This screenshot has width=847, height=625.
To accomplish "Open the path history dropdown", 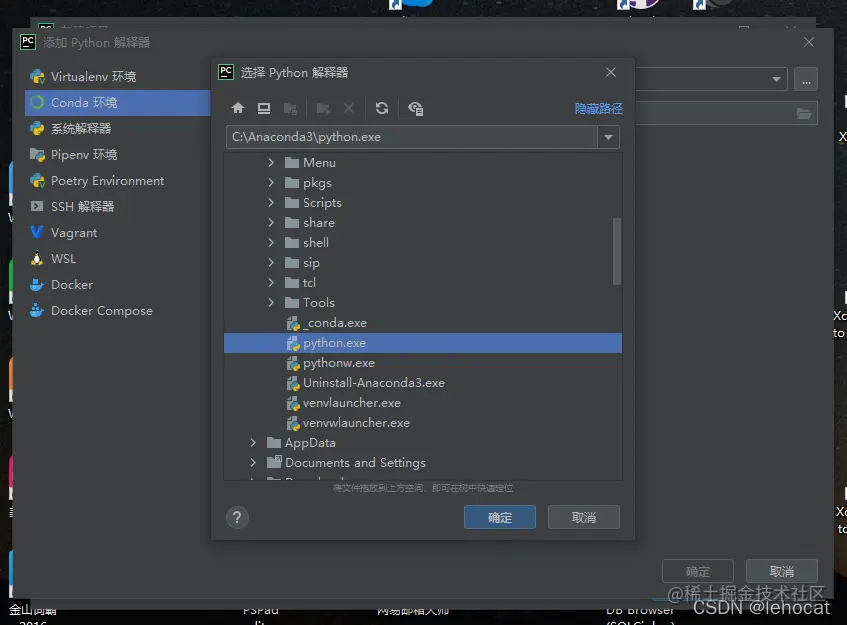I will click(x=608, y=137).
